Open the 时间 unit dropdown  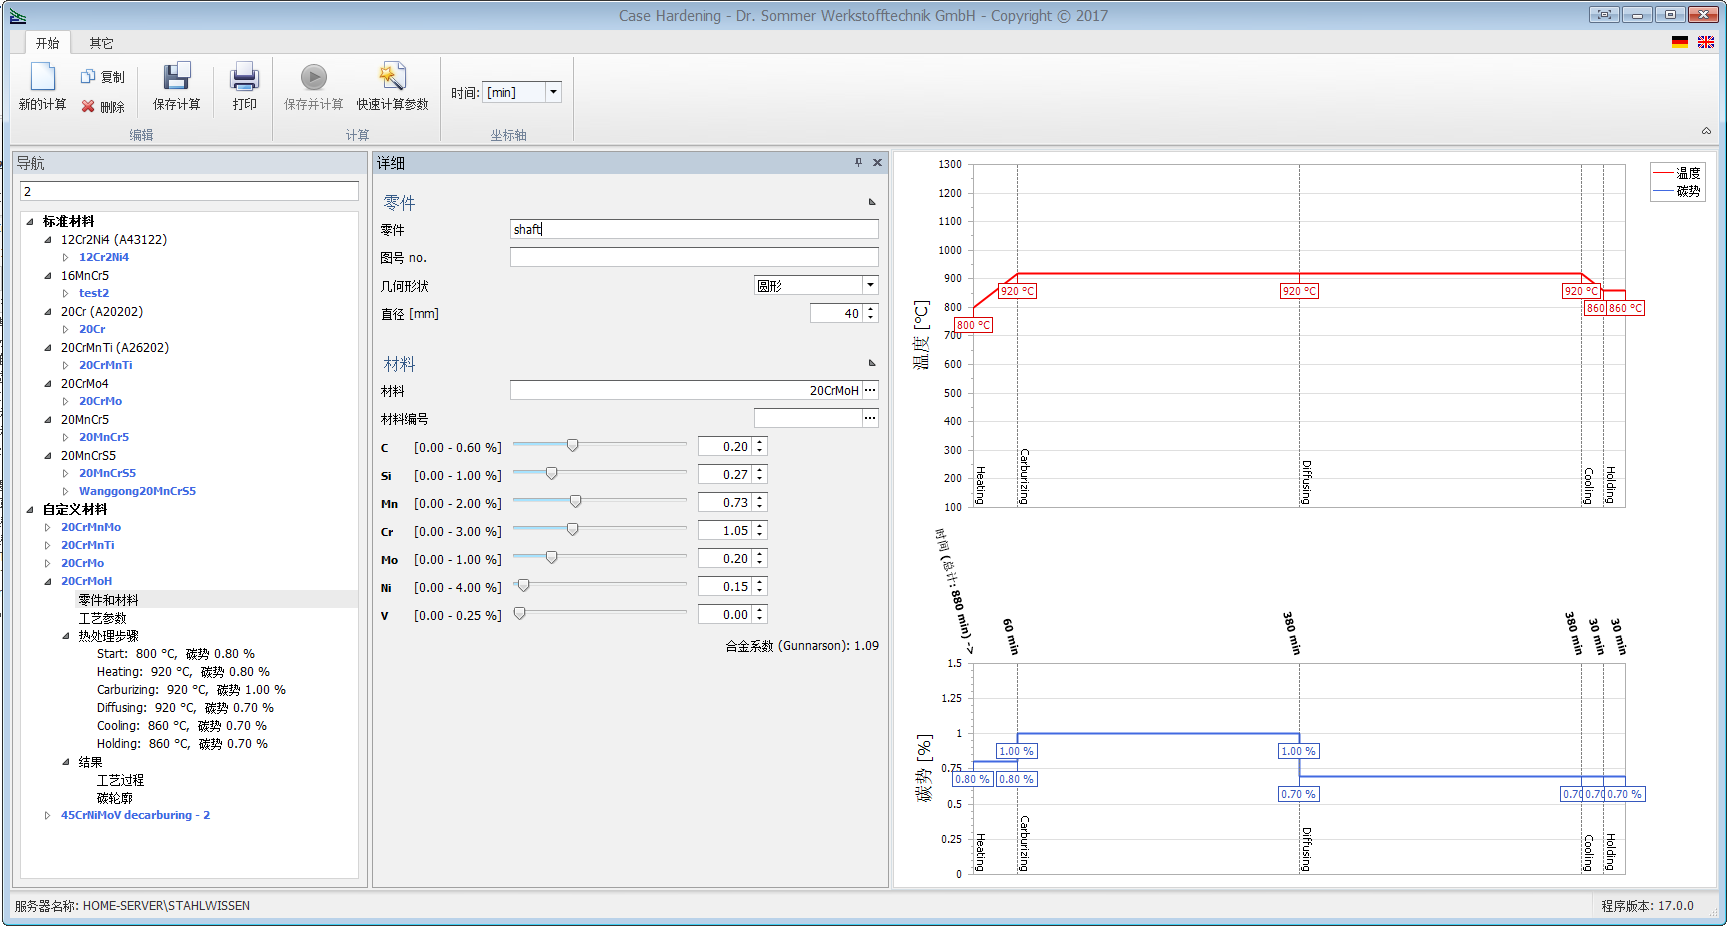point(553,92)
